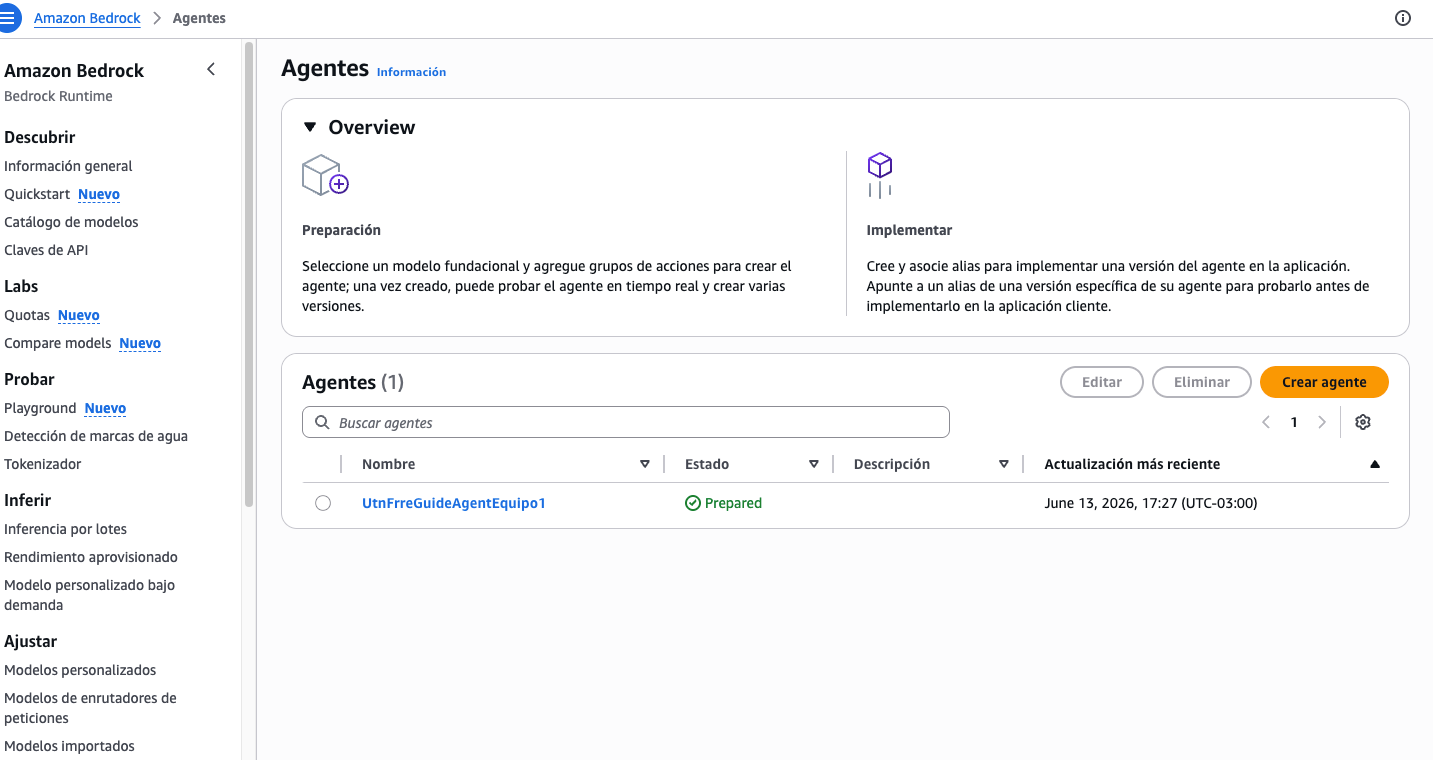Open Modelos personalizados

point(80,670)
